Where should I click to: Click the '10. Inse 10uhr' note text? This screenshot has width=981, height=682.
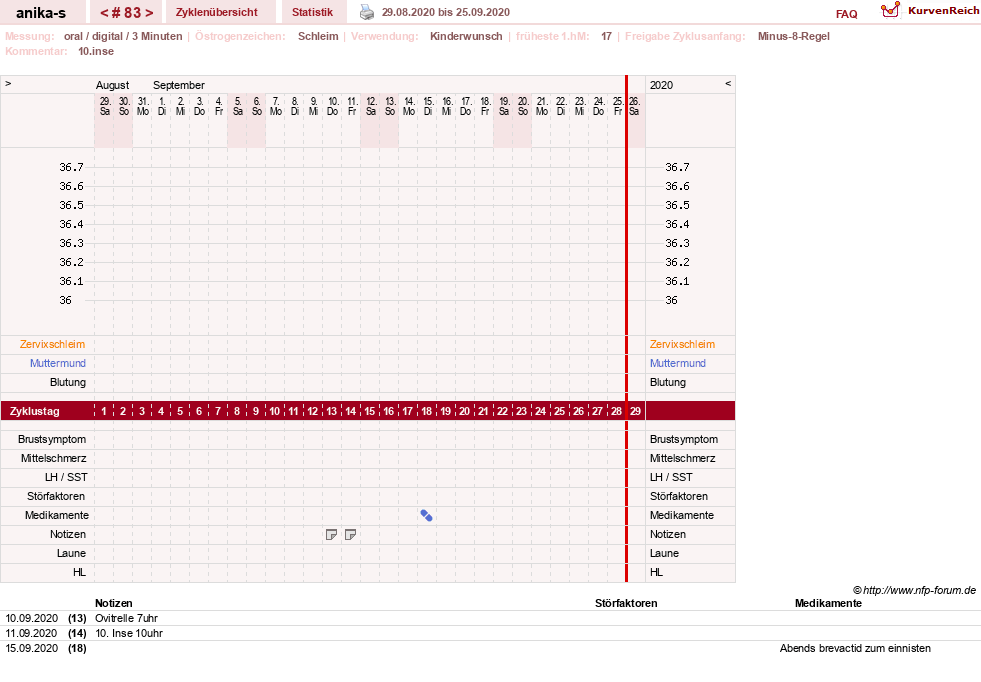129,633
